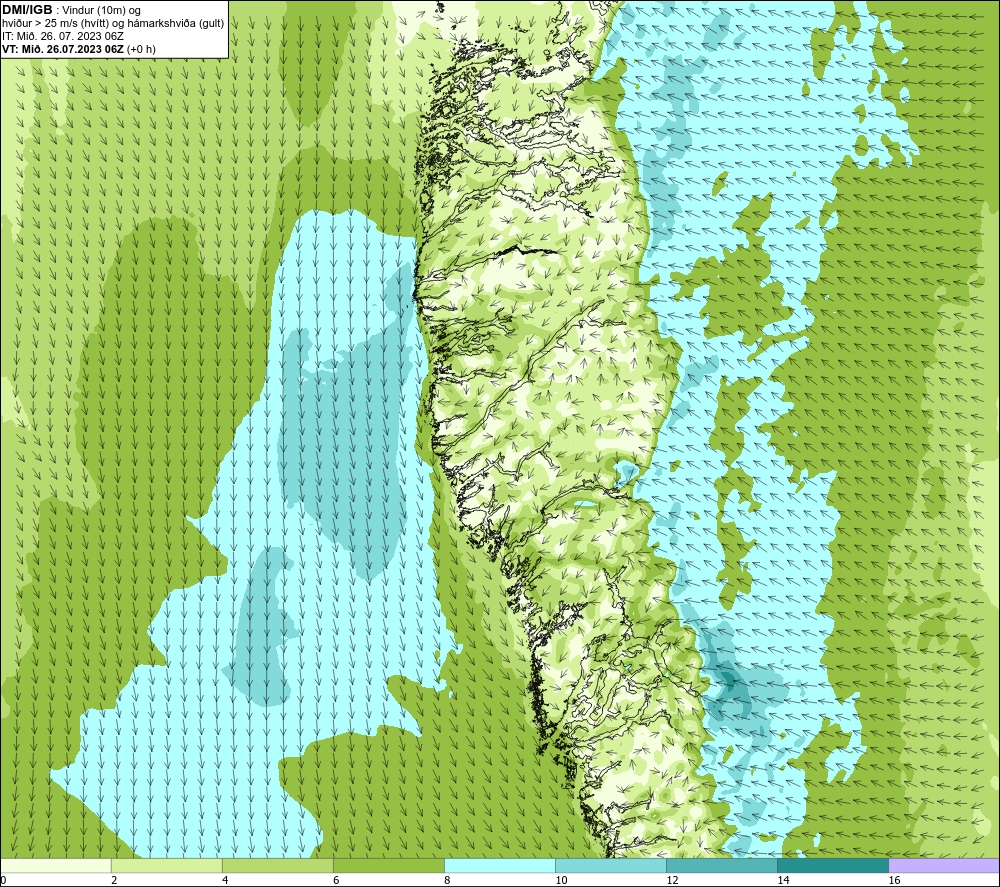Click the legend scale label '4'

click(225, 880)
